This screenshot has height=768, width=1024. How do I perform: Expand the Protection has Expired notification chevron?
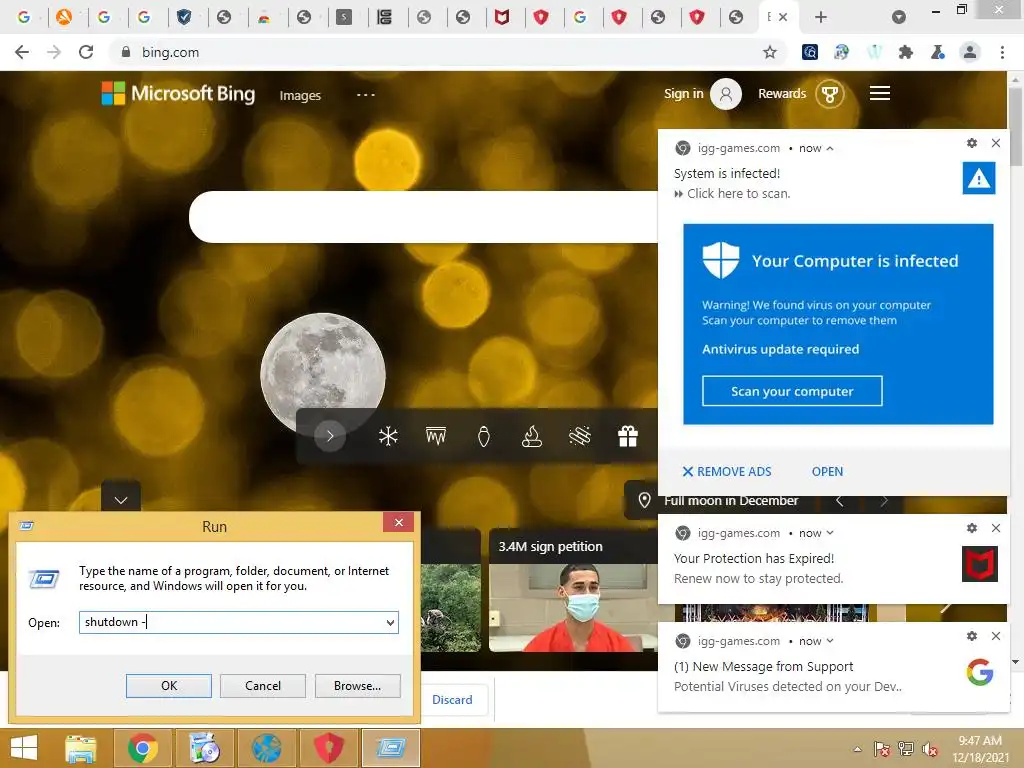[x=829, y=533]
